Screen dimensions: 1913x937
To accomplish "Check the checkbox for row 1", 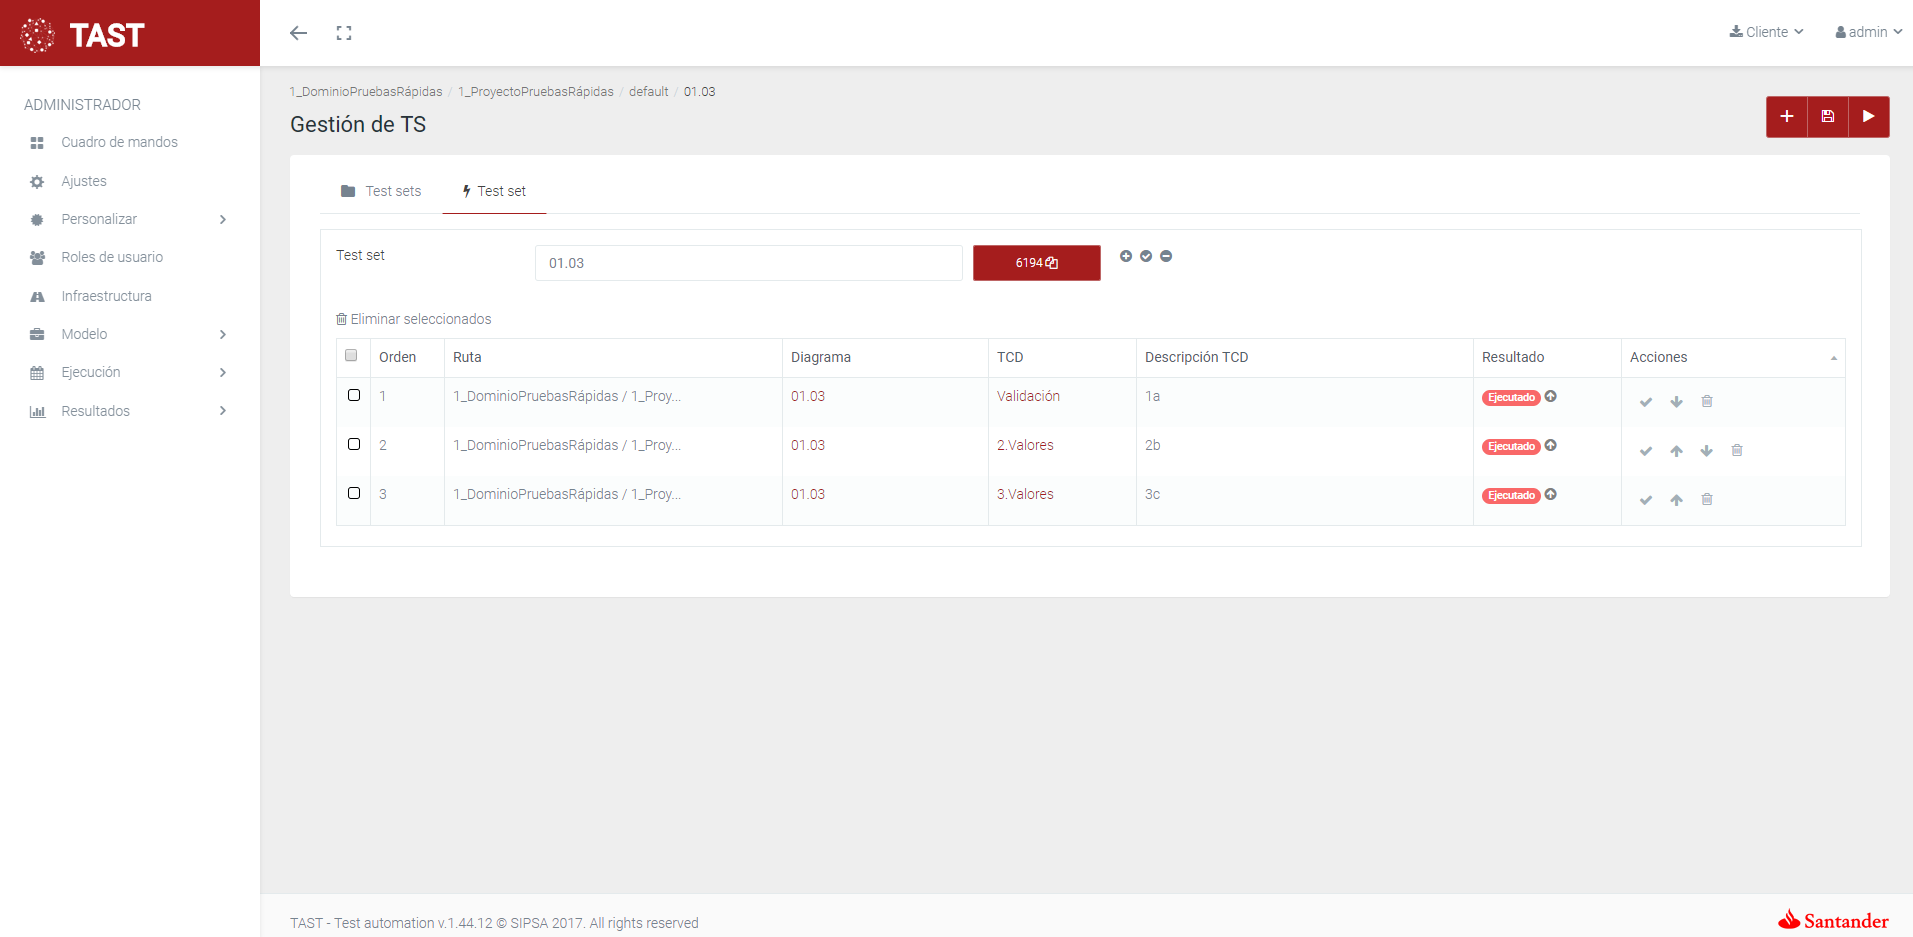I will point(354,396).
